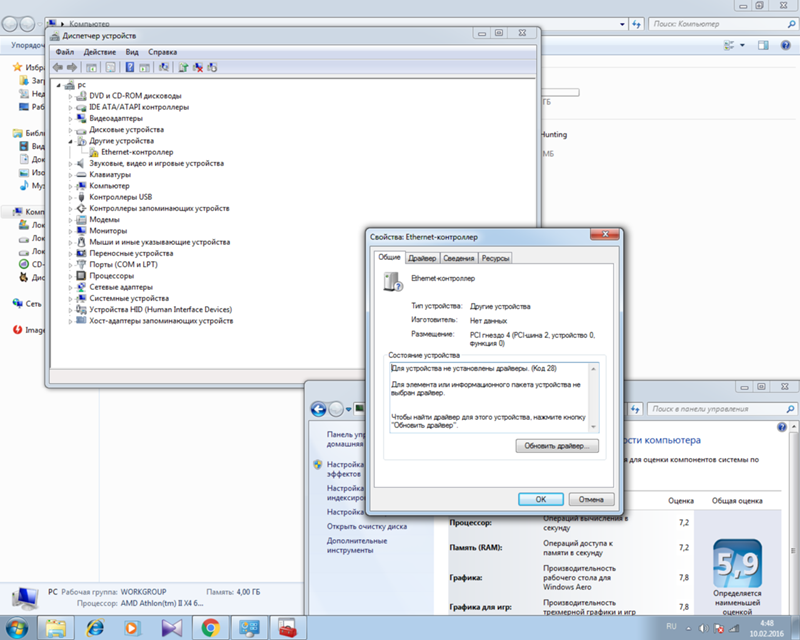800x640 pixels.
Task: Click refresh button beside the Explorer address bar
Action: [636, 24]
